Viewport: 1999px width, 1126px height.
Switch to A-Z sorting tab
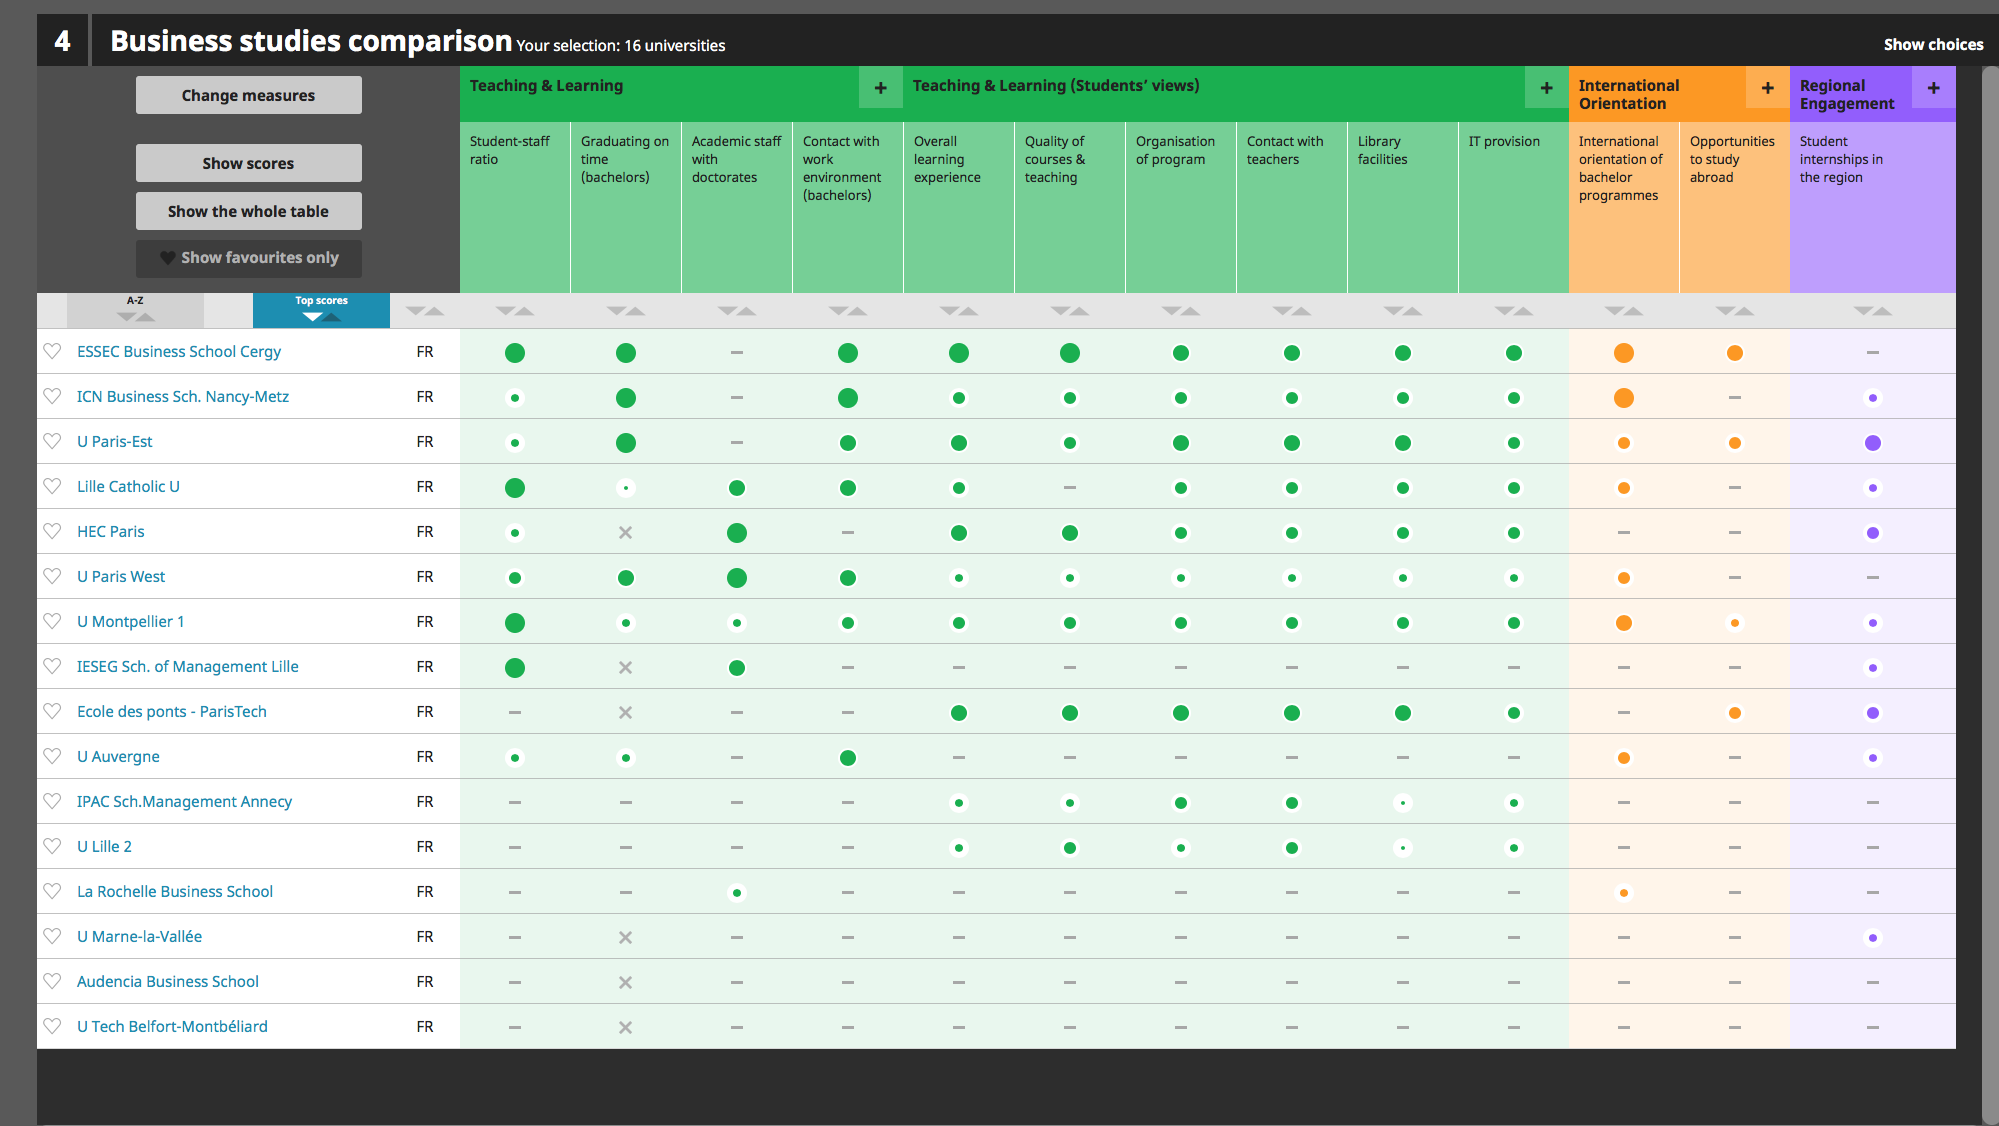tap(135, 309)
